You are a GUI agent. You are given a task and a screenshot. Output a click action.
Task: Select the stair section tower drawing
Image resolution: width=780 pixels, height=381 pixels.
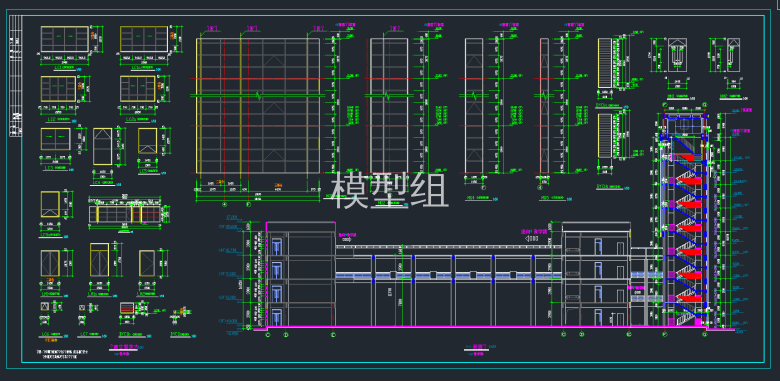click(x=685, y=221)
